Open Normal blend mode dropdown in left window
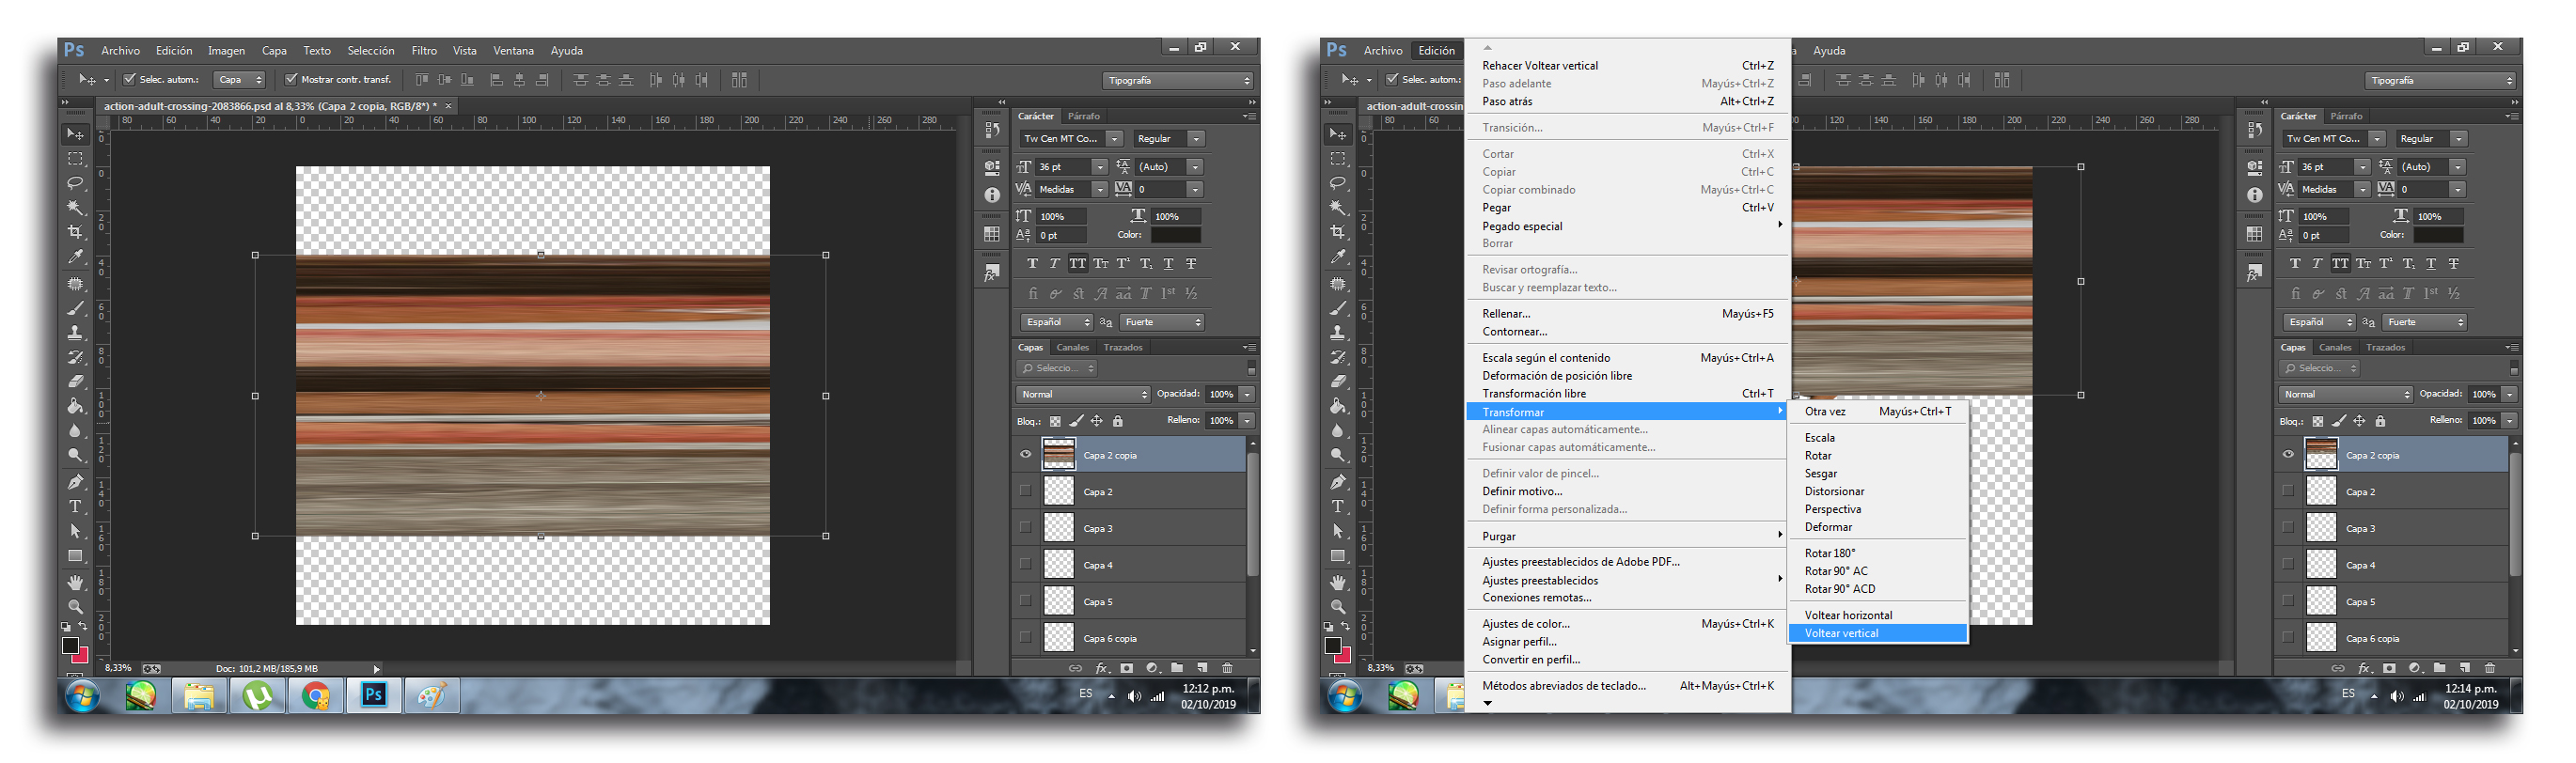 point(1083,394)
